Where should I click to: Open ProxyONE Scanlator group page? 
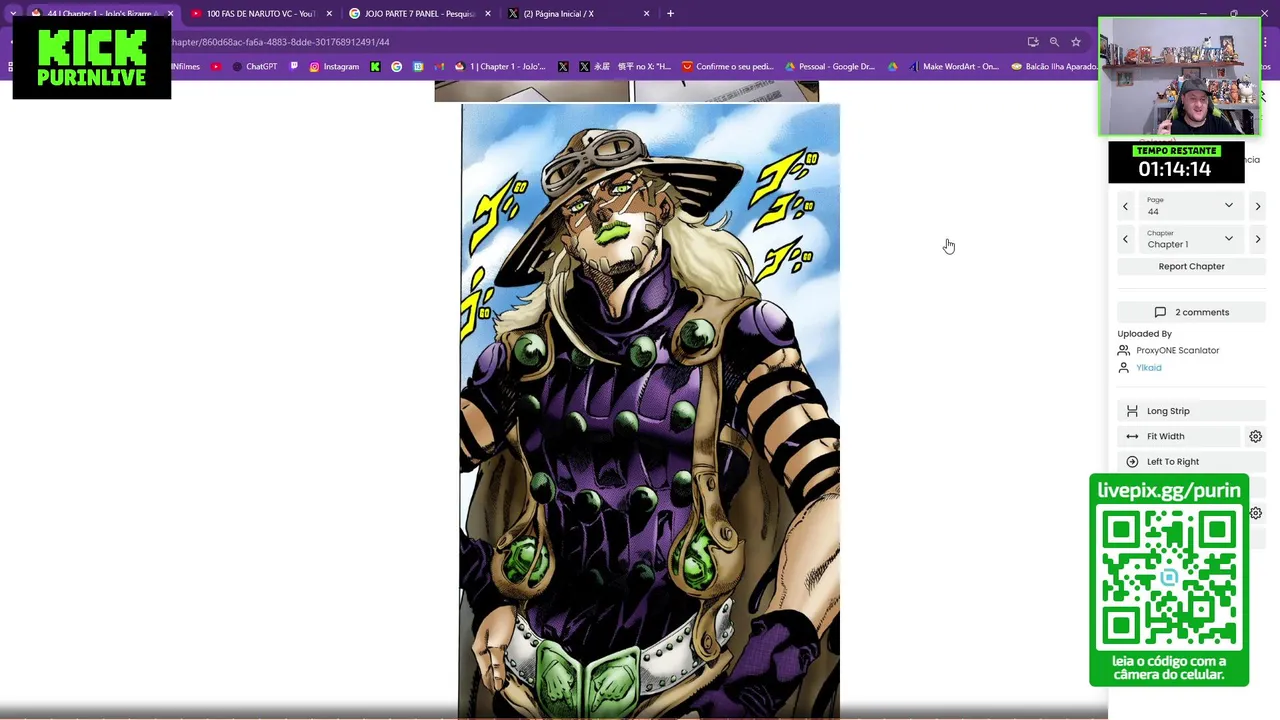(1177, 350)
